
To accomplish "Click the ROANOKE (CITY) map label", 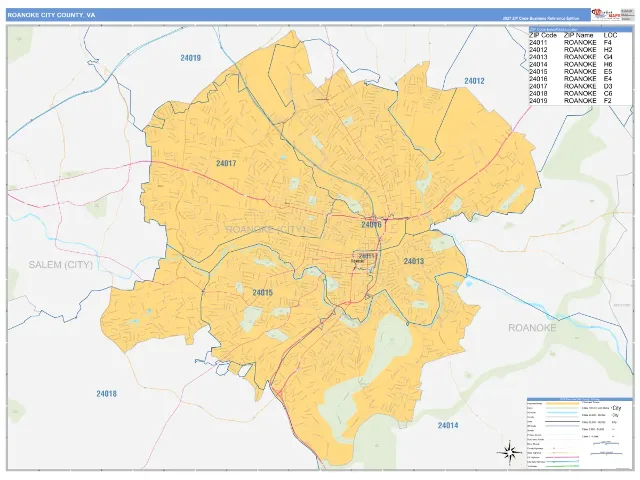I will (265, 229).
